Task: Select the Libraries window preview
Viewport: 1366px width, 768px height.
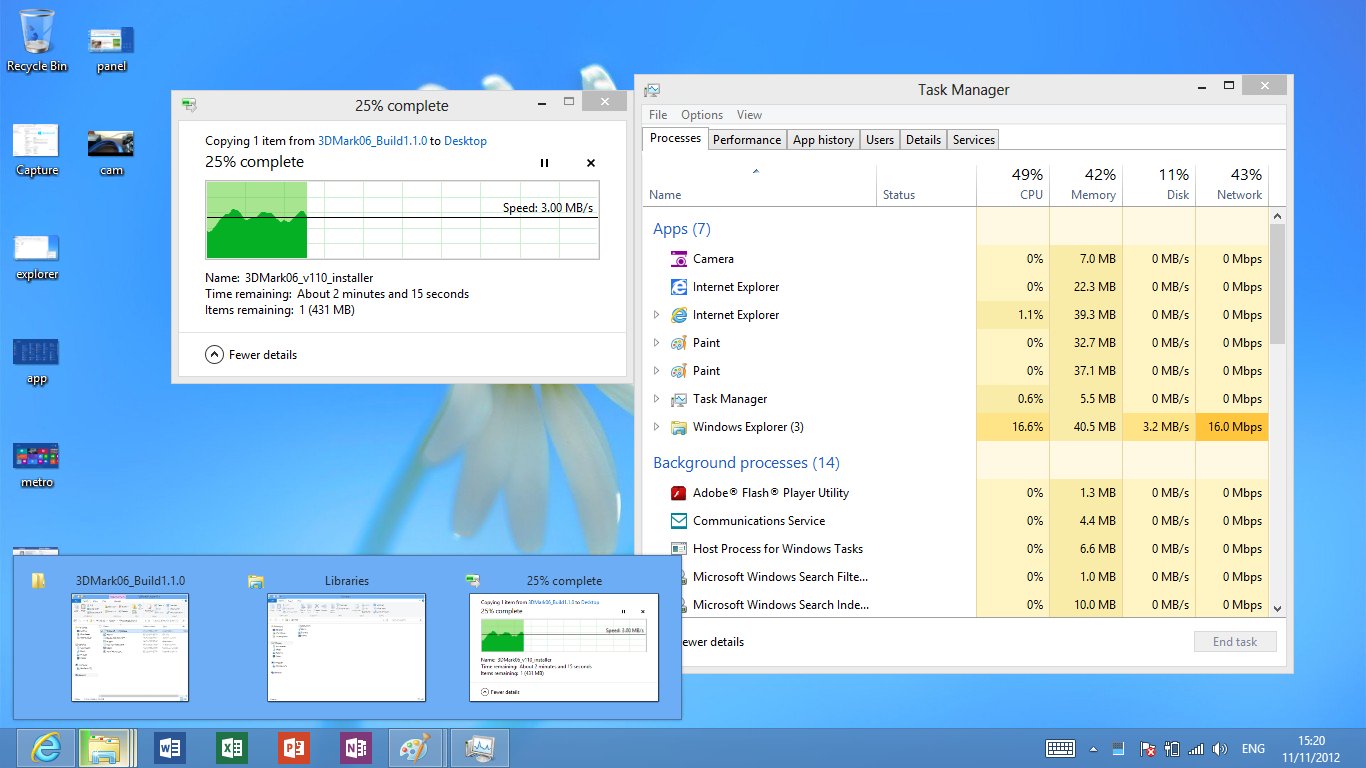Action: pos(346,647)
